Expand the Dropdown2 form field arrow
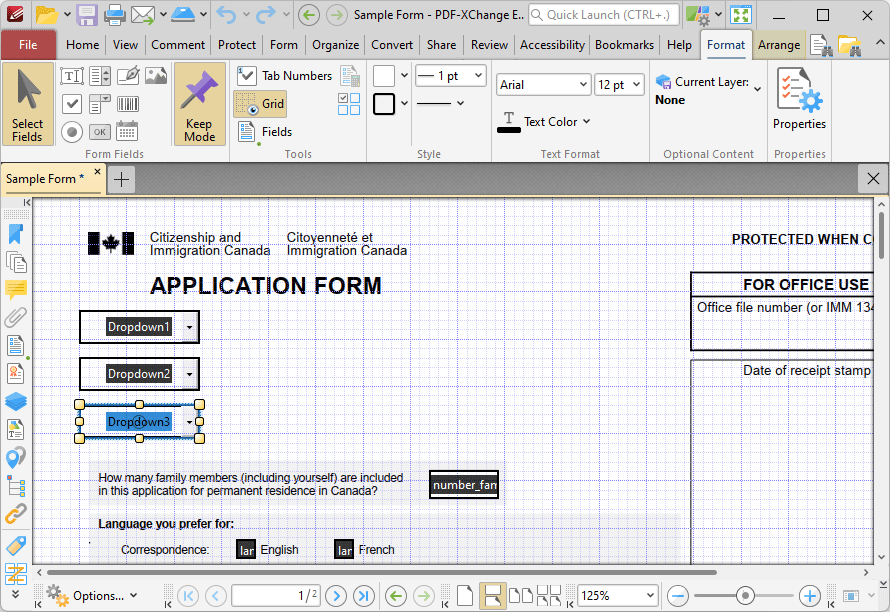Viewport: 890px width, 612px height. pos(190,374)
